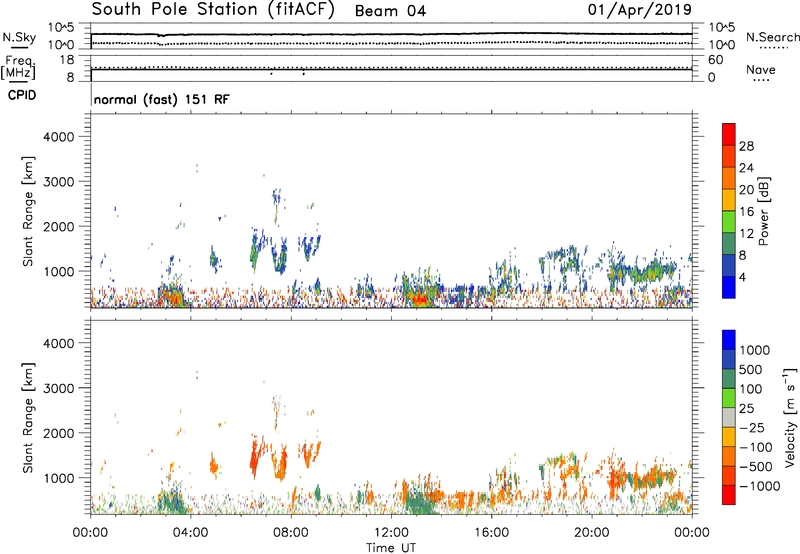Click '4000' tick on the power panel axis
Image resolution: width=800 pixels, height=554 pixels.
pyautogui.click(x=59, y=137)
